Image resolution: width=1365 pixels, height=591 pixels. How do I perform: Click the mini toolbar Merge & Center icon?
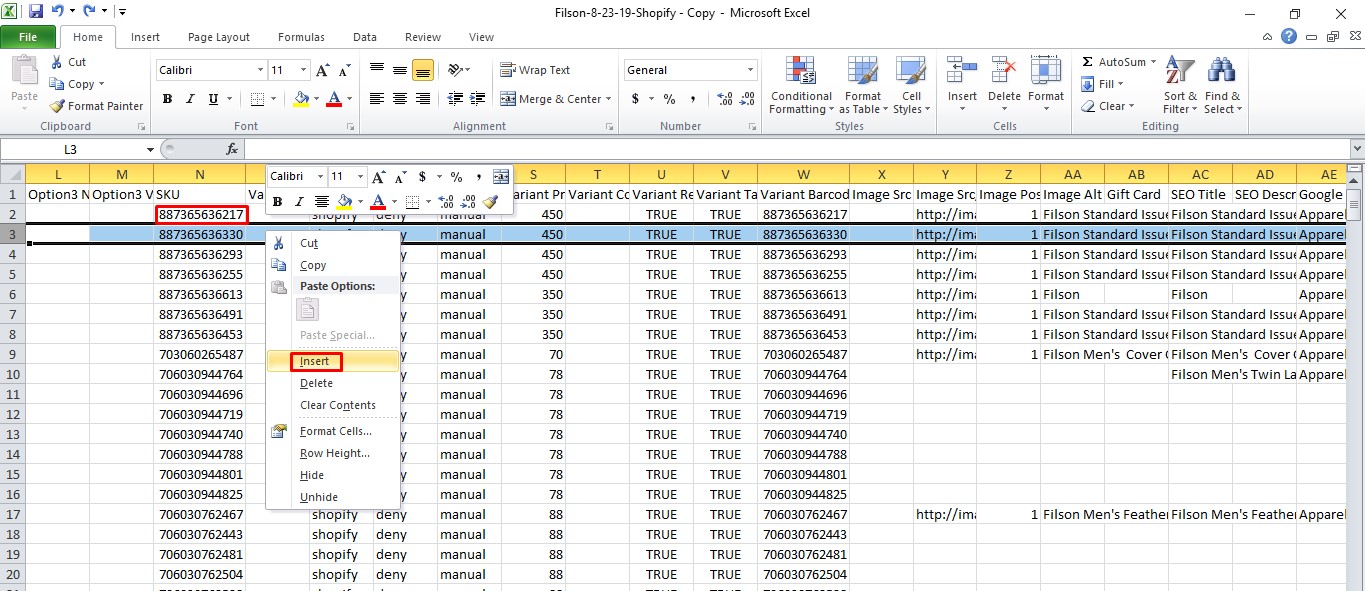pyautogui.click(x=500, y=176)
